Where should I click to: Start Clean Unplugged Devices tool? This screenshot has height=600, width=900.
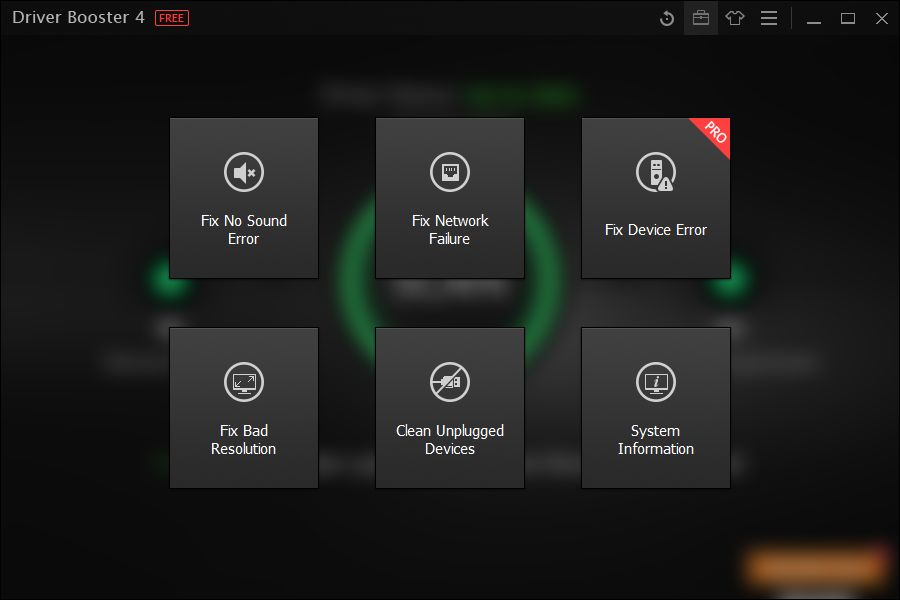click(449, 408)
